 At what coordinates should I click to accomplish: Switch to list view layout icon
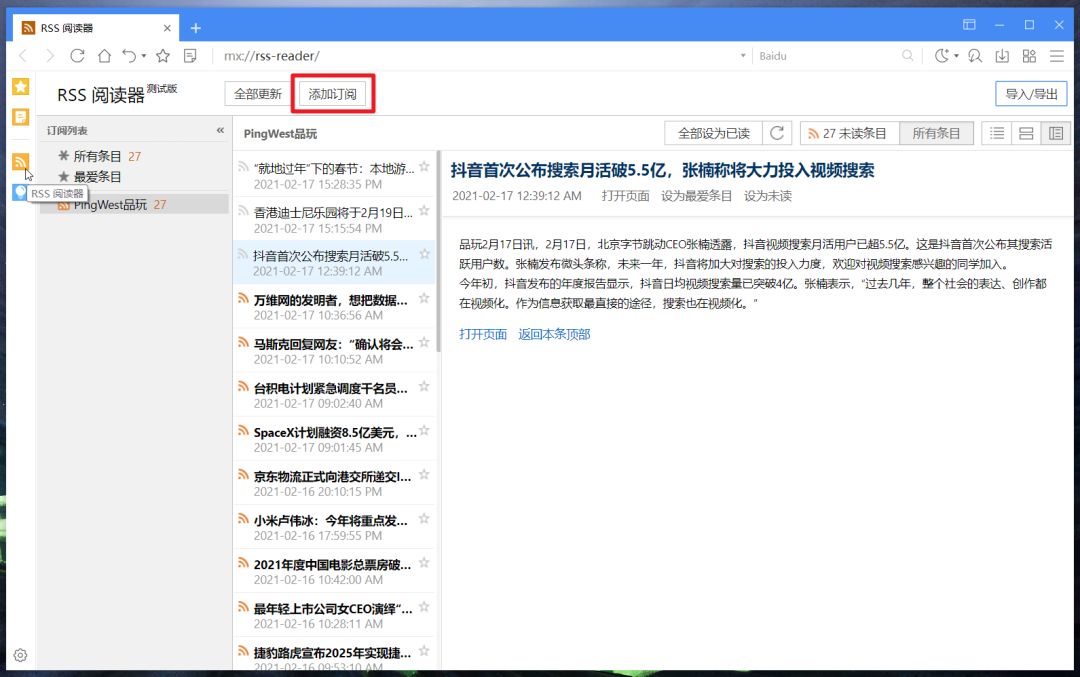[997, 133]
